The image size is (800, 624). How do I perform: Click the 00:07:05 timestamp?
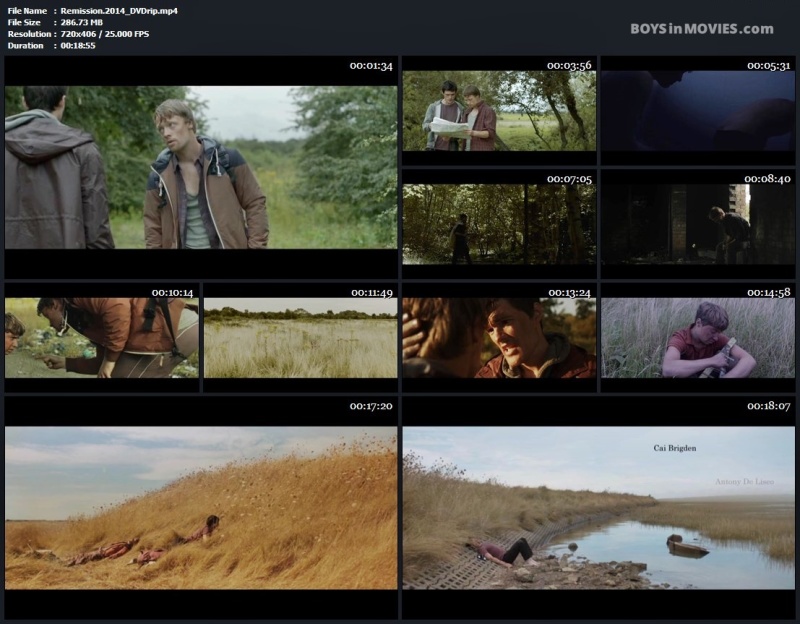coord(569,179)
